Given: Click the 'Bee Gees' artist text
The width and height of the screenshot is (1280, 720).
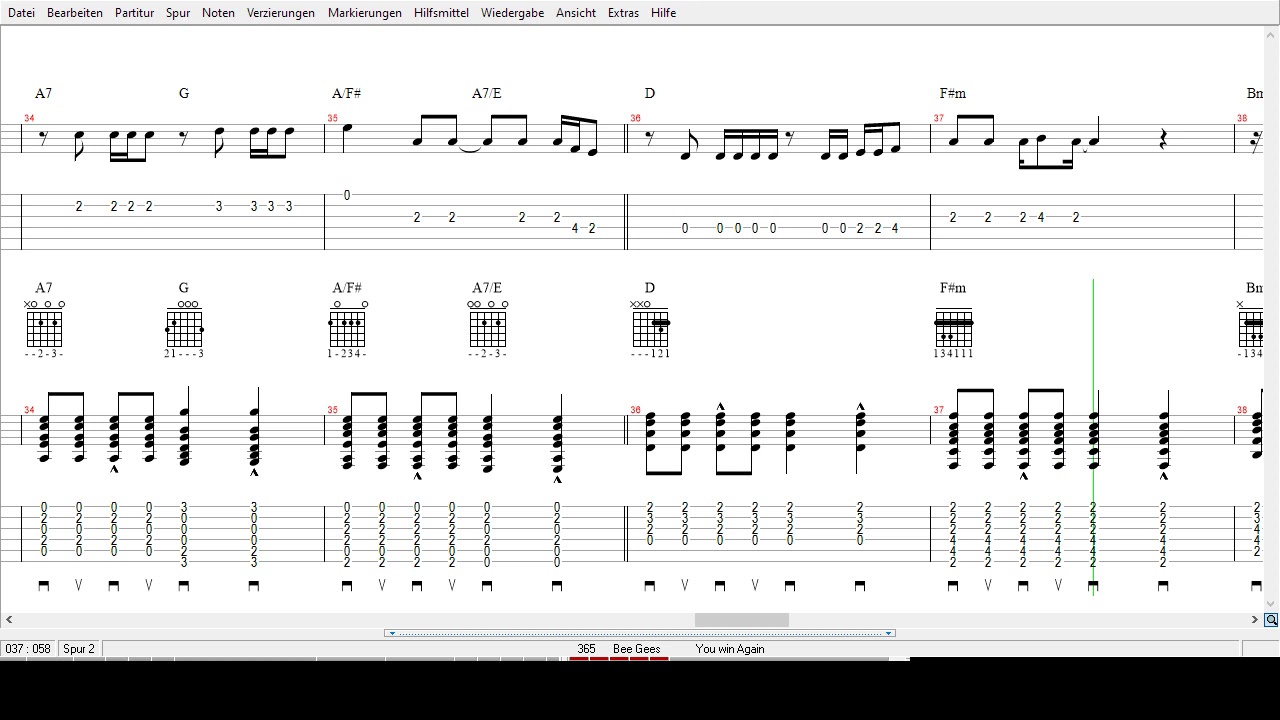Looking at the screenshot, I should click(x=637, y=649).
